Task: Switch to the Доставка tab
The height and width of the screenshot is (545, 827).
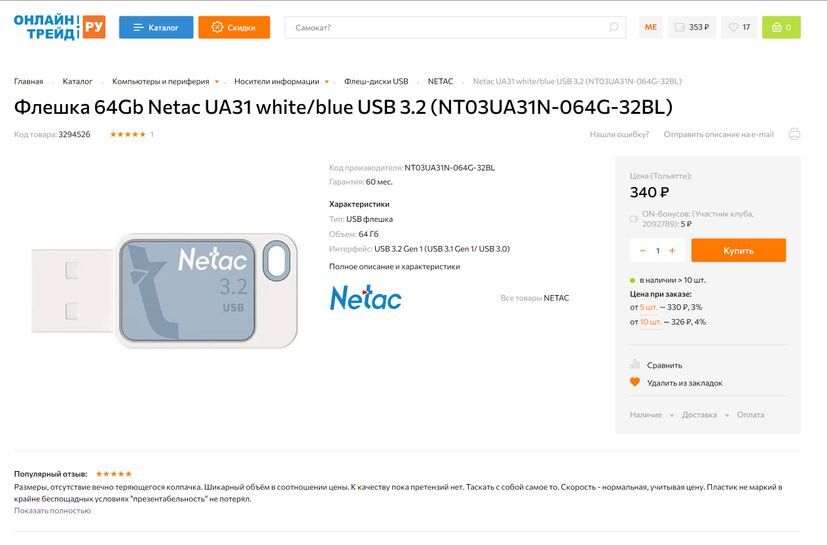Action: pos(699,415)
